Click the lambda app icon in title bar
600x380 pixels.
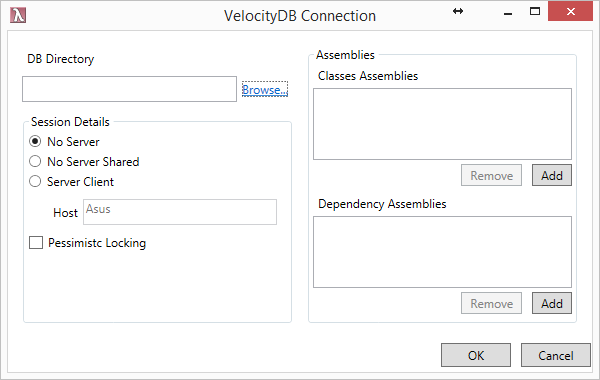click(x=18, y=15)
